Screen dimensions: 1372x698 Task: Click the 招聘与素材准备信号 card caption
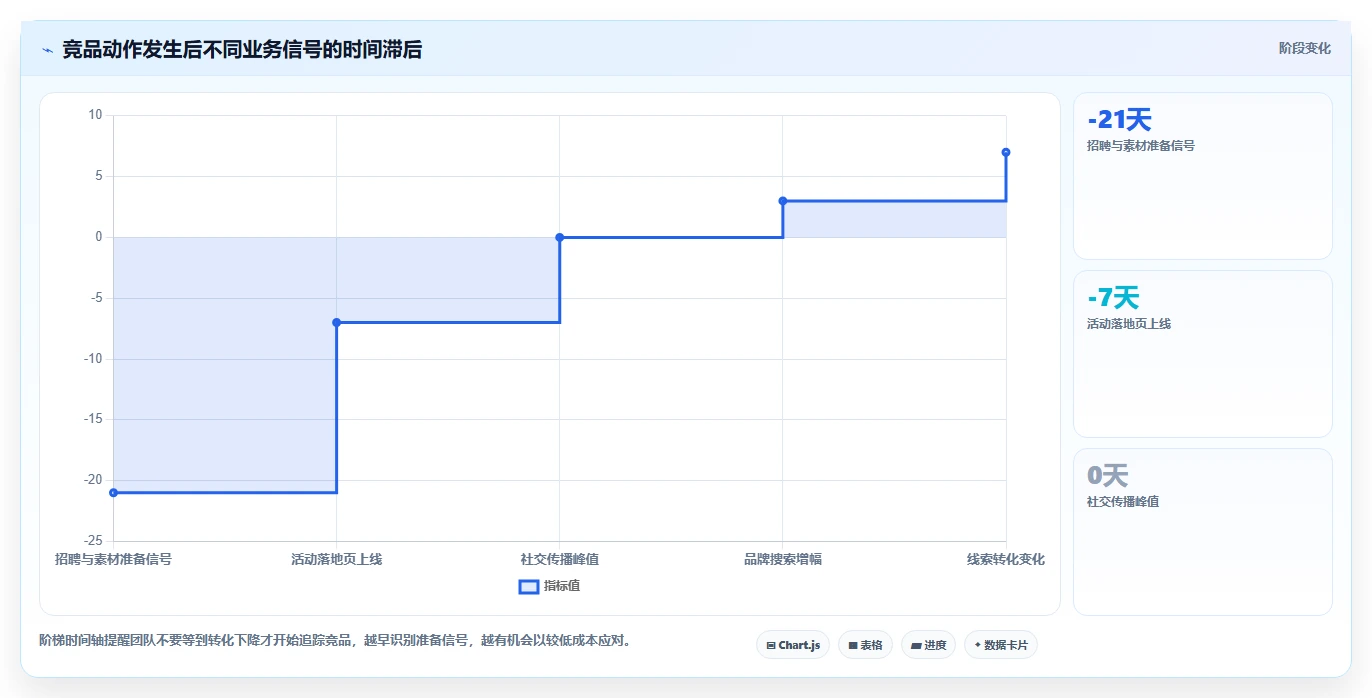[1141, 145]
